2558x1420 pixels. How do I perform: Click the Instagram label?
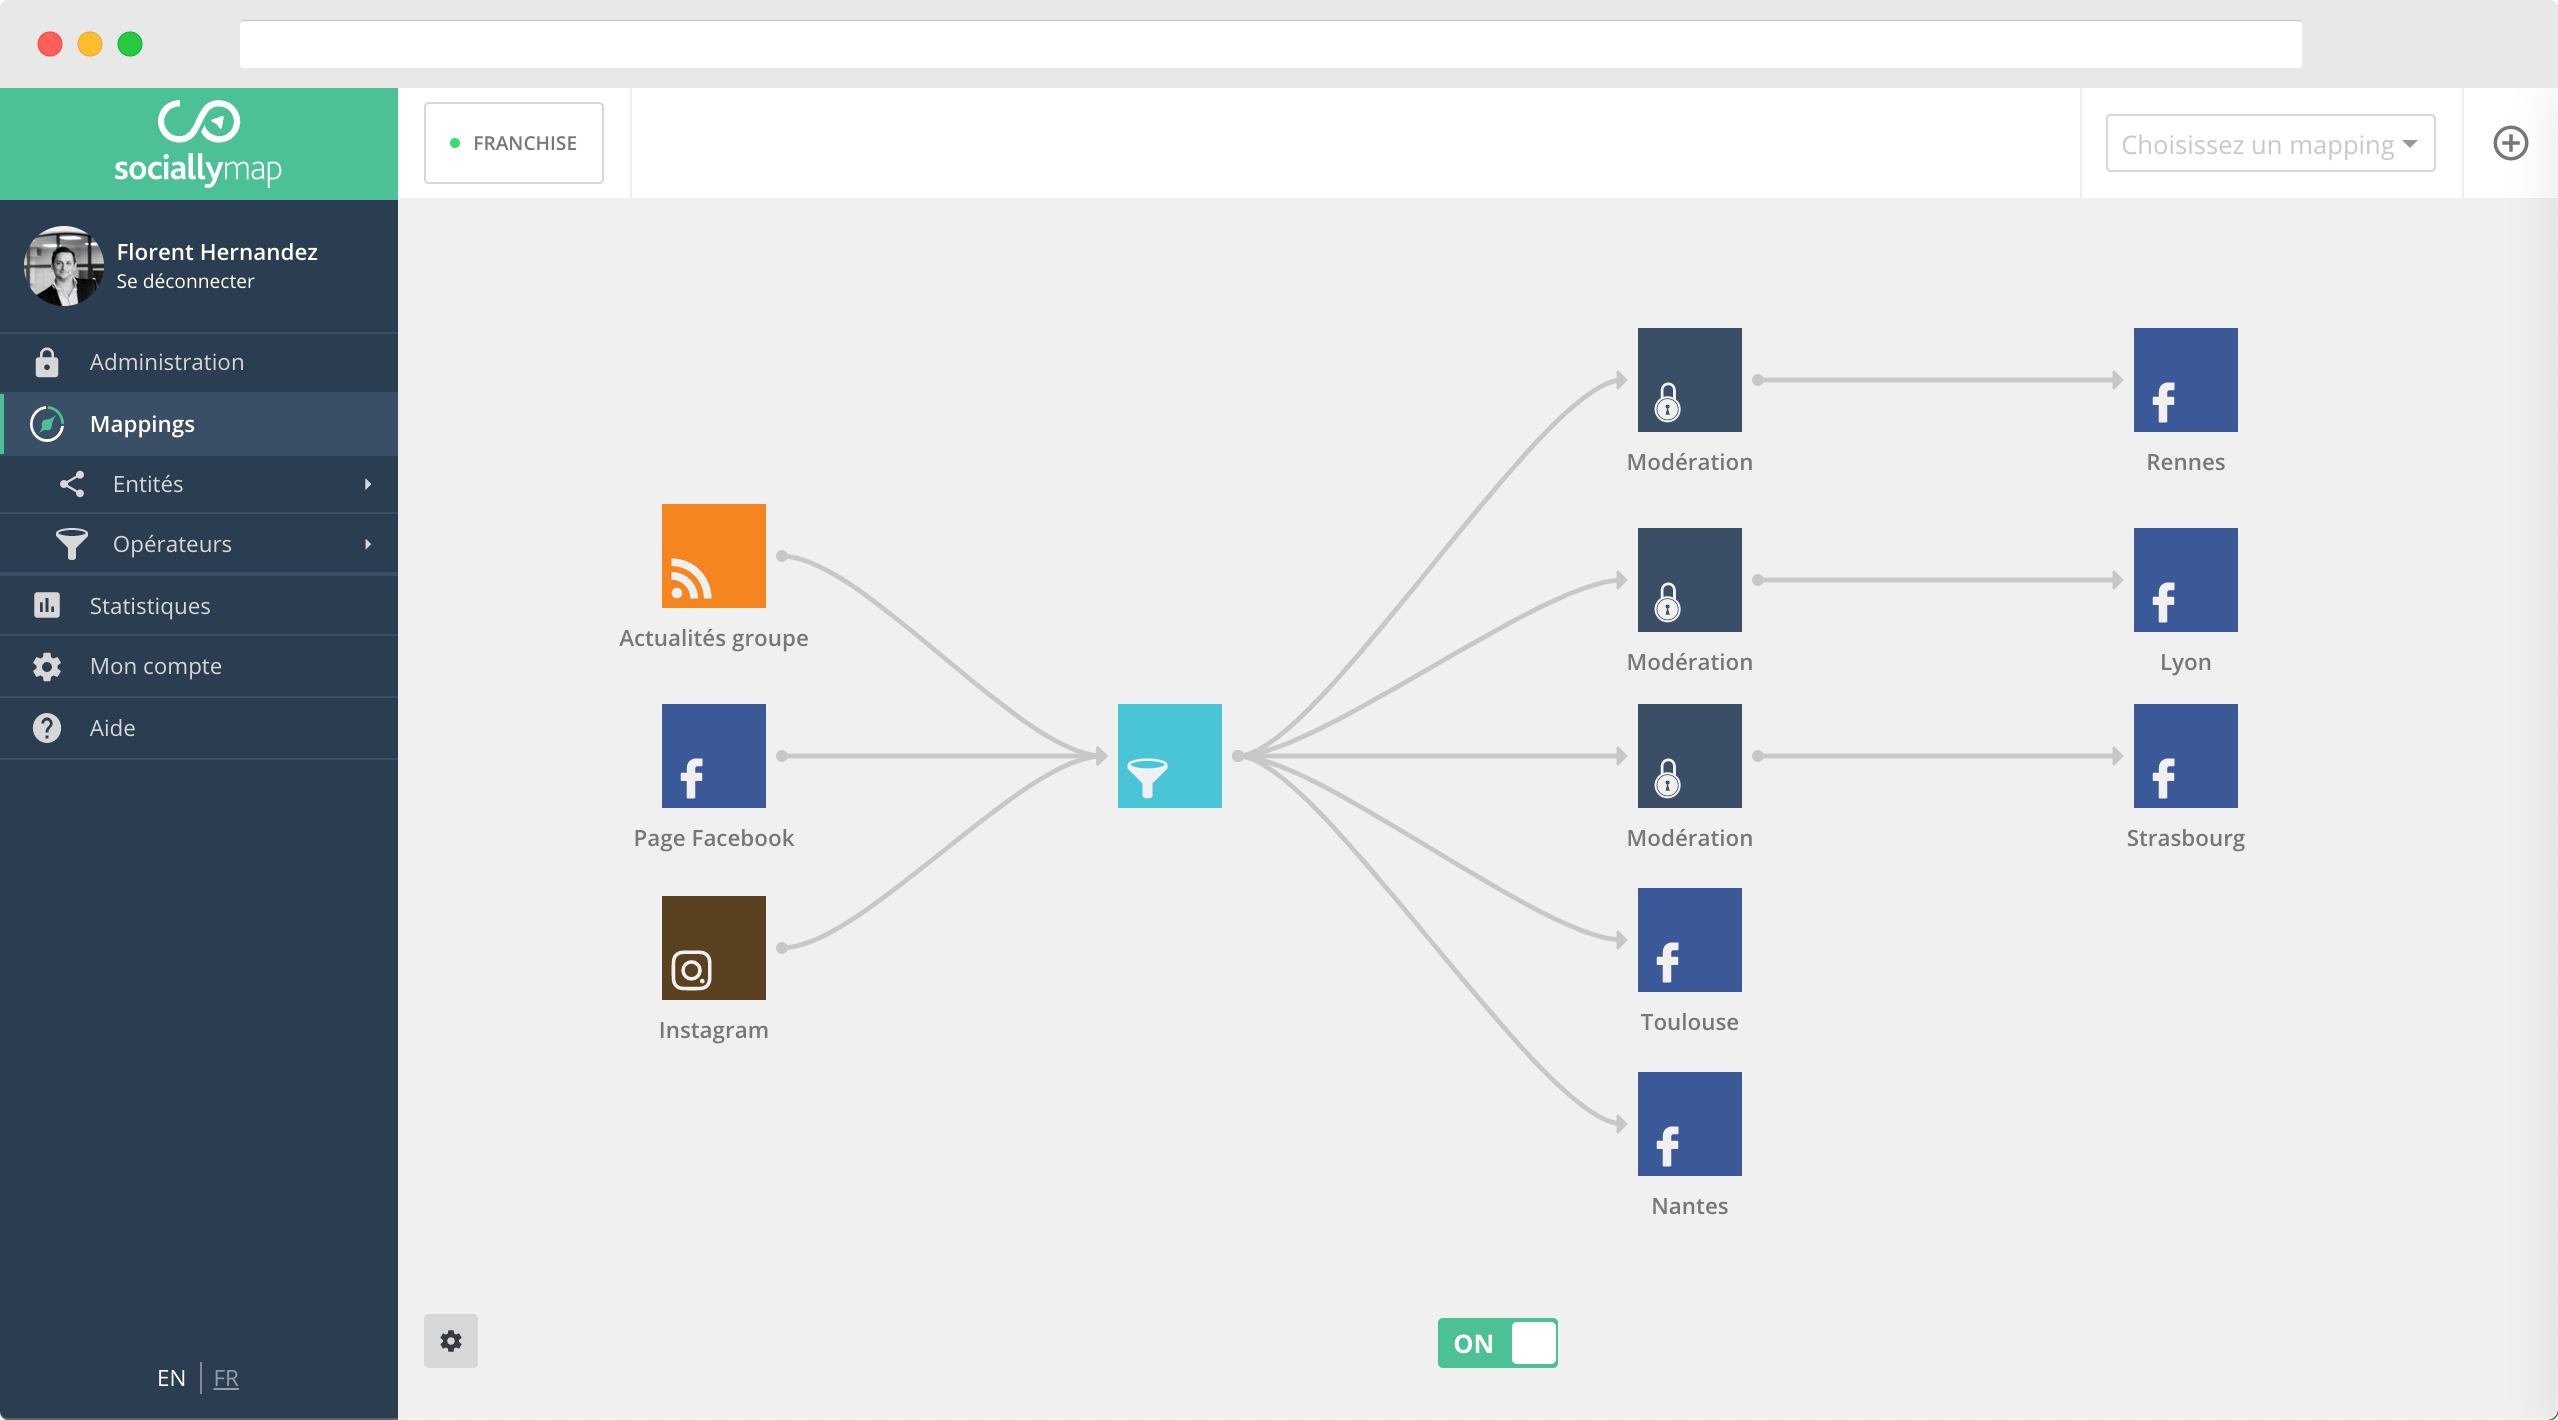tap(714, 1030)
